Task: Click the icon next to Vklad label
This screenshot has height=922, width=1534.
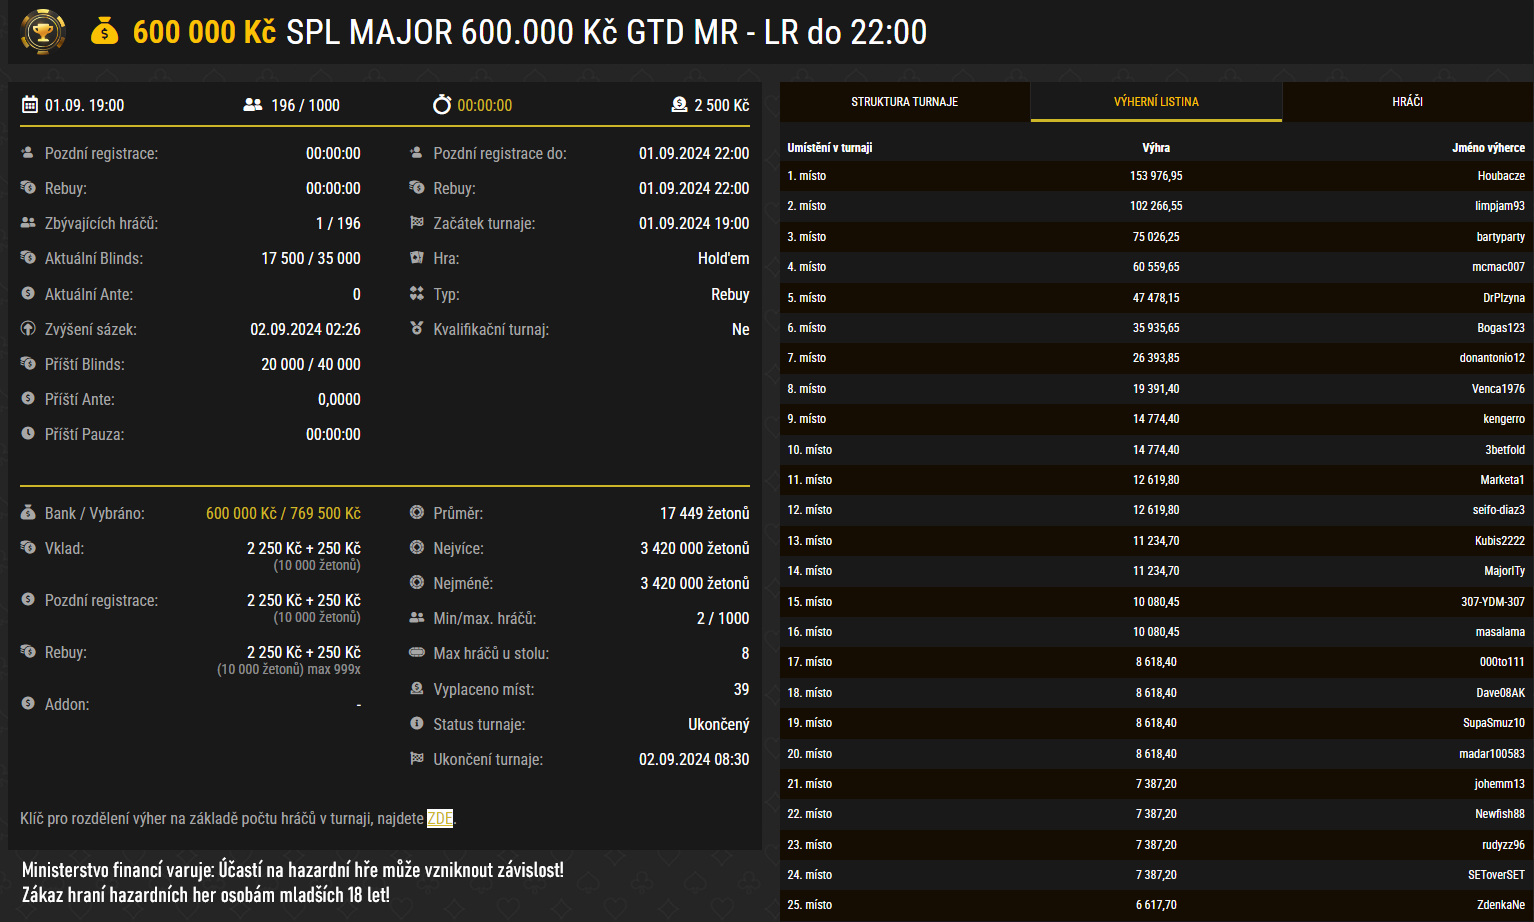Action: [x=28, y=548]
